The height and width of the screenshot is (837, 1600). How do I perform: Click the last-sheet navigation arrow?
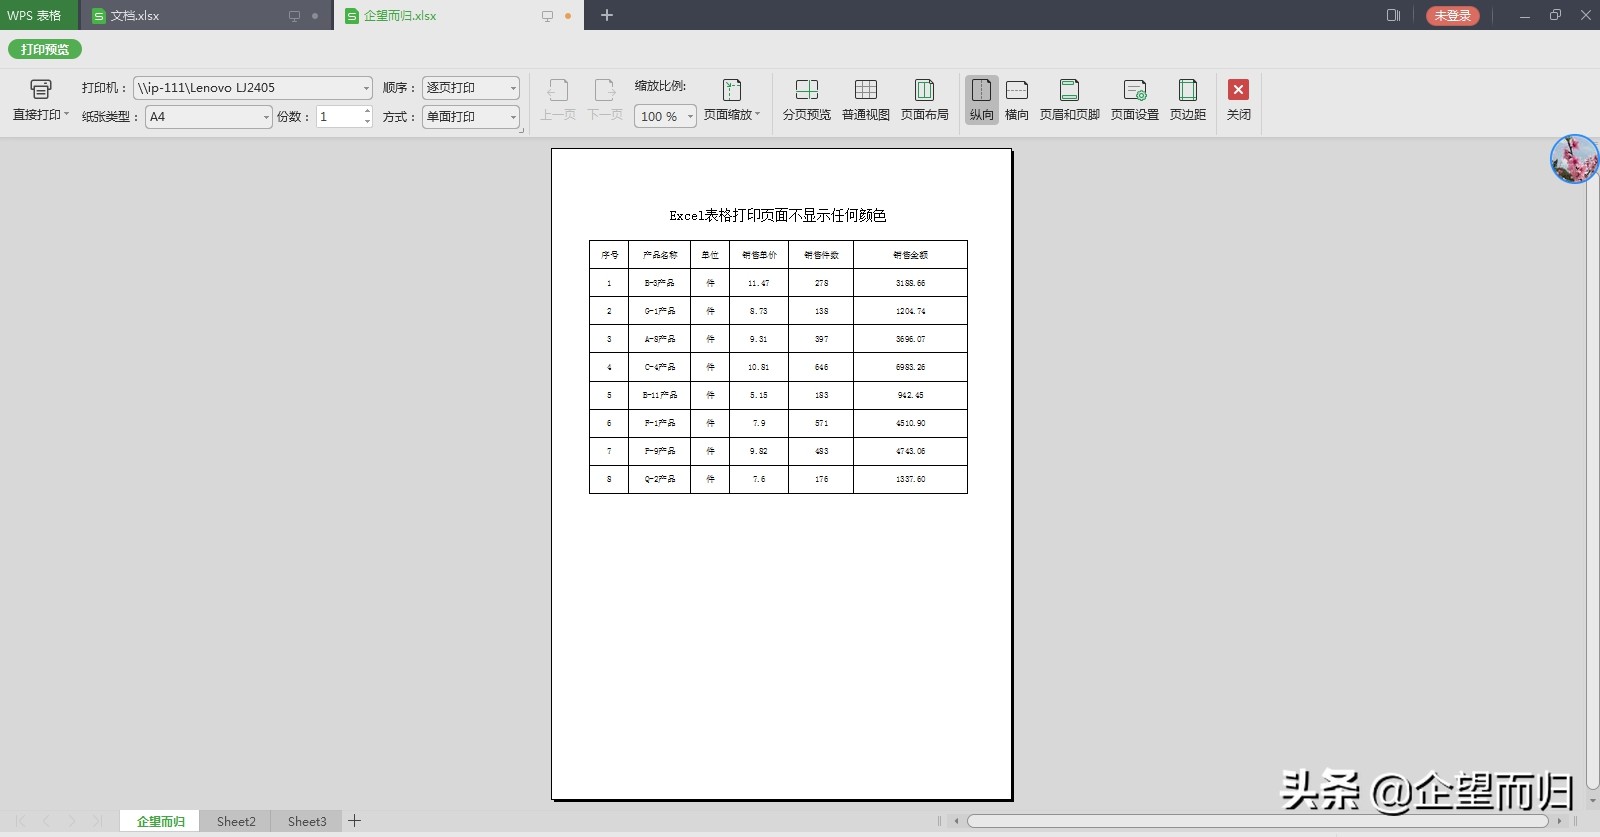coord(97,821)
